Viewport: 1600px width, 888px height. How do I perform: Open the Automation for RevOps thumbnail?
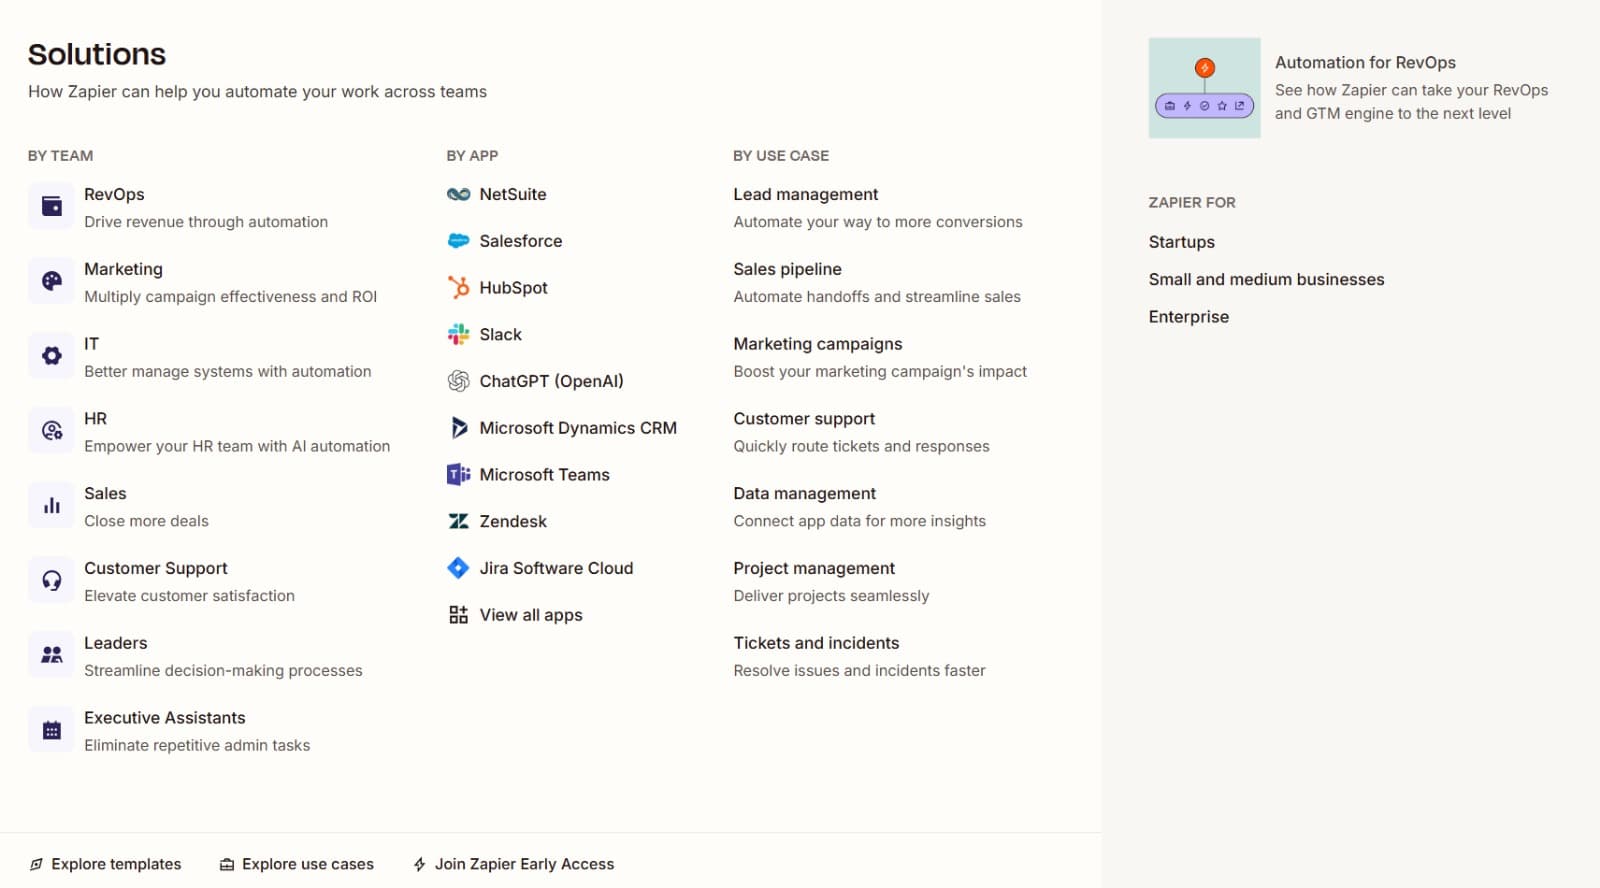click(1204, 88)
